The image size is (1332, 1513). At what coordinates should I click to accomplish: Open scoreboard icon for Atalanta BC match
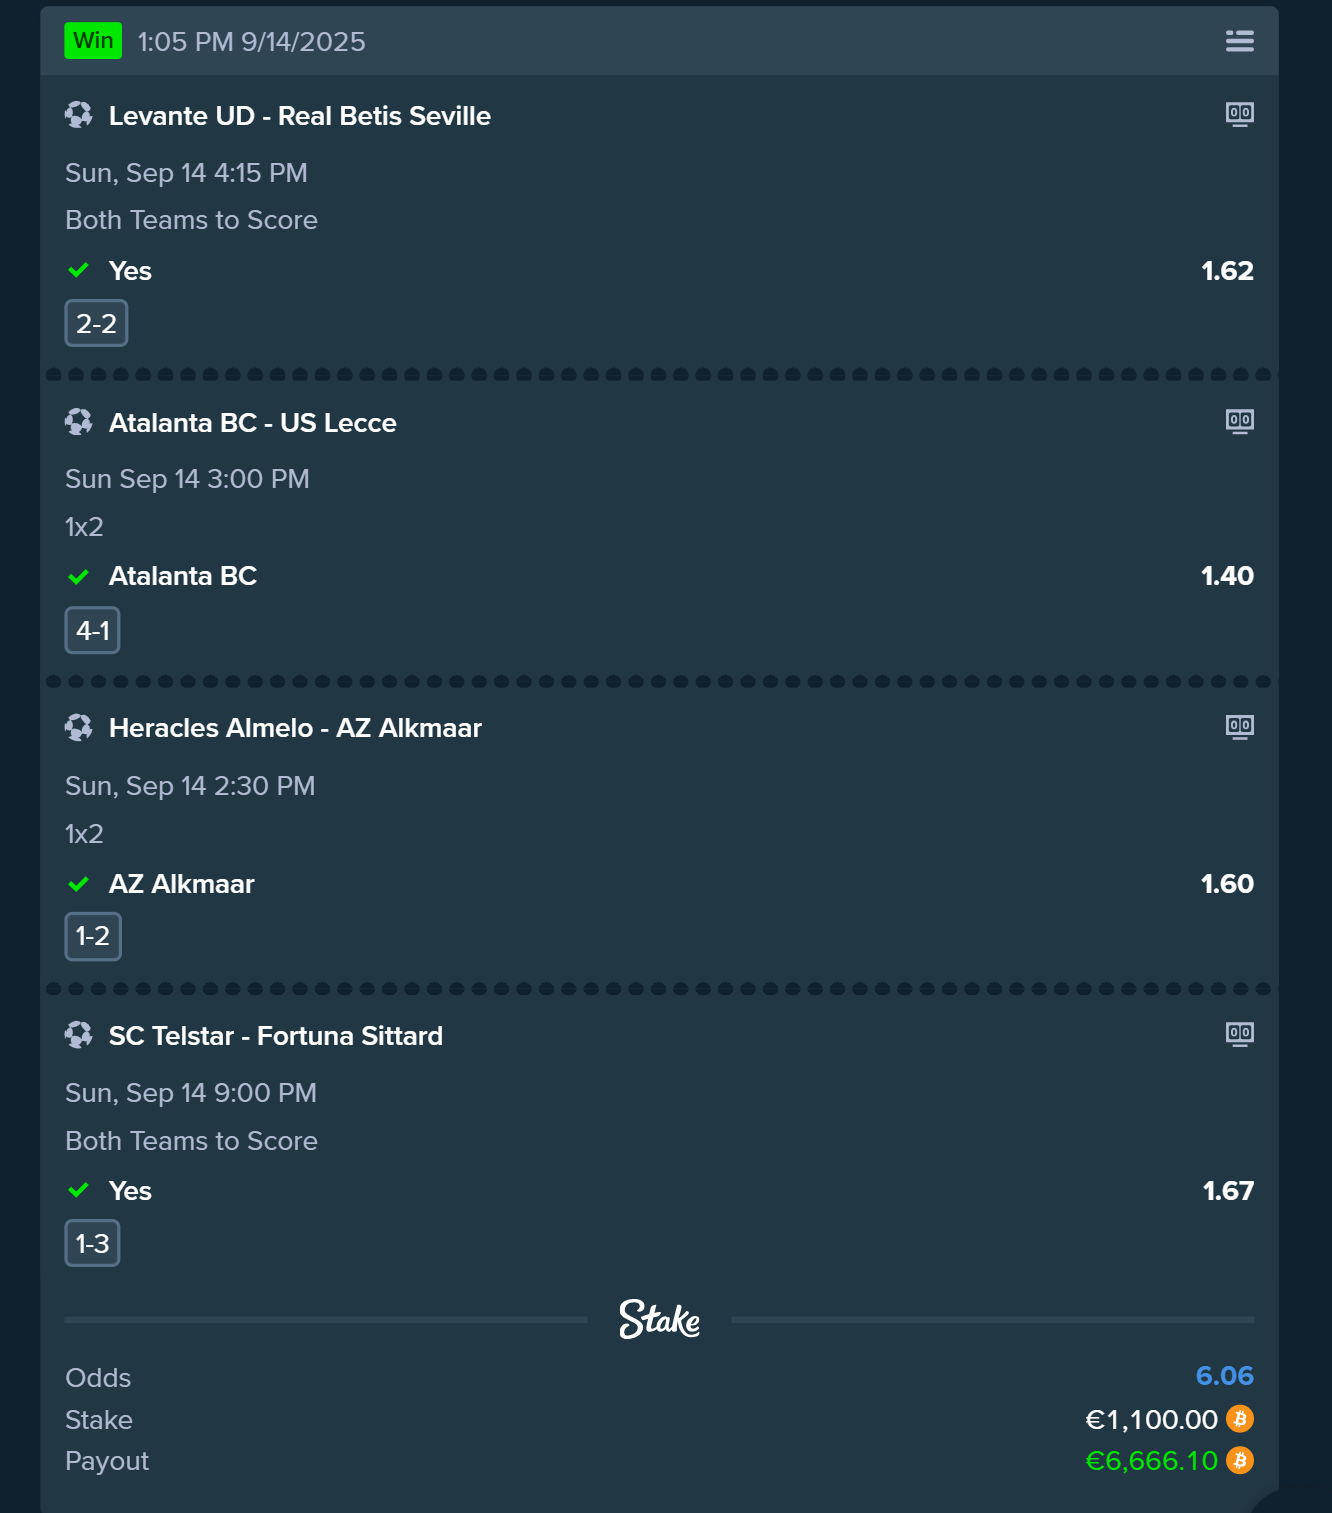pos(1239,421)
